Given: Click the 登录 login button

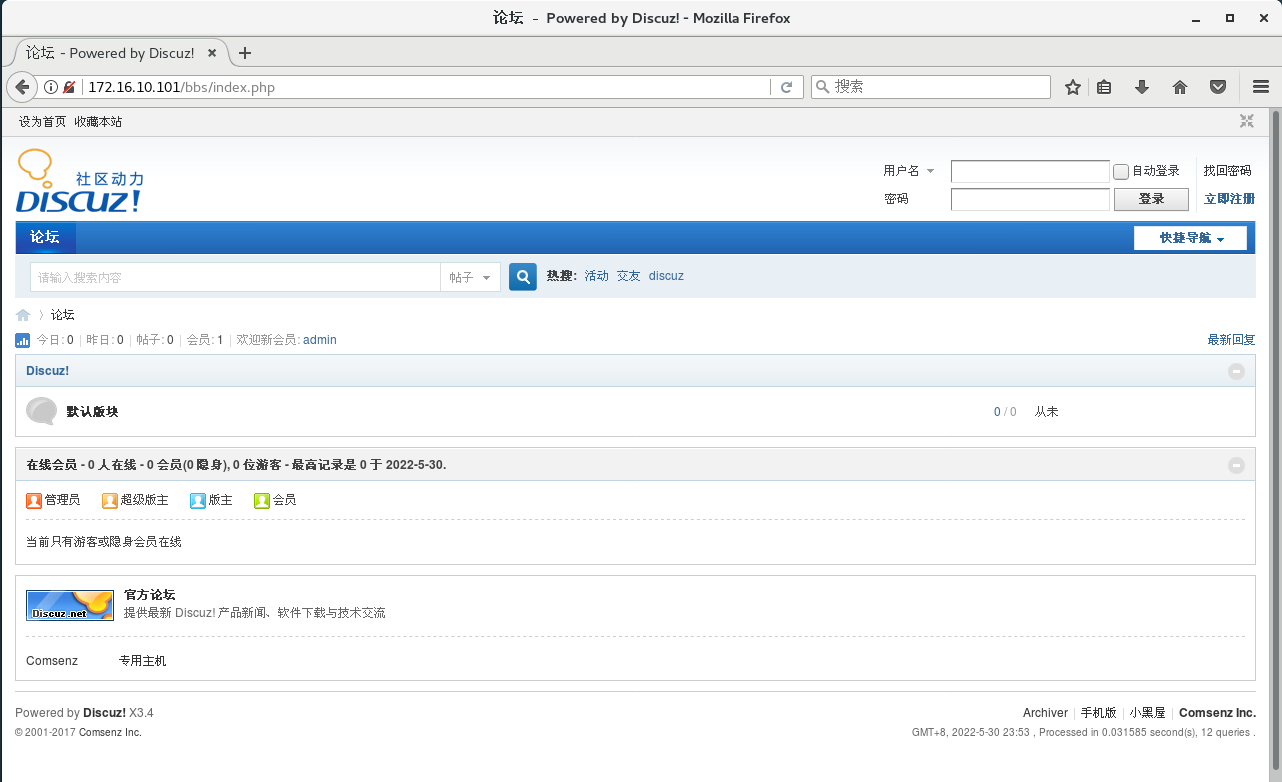Looking at the screenshot, I should 1152,199.
